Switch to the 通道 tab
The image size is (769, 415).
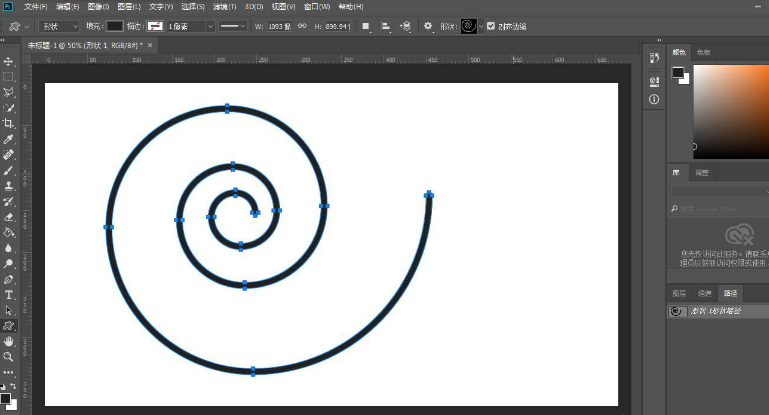pos(705,293)
